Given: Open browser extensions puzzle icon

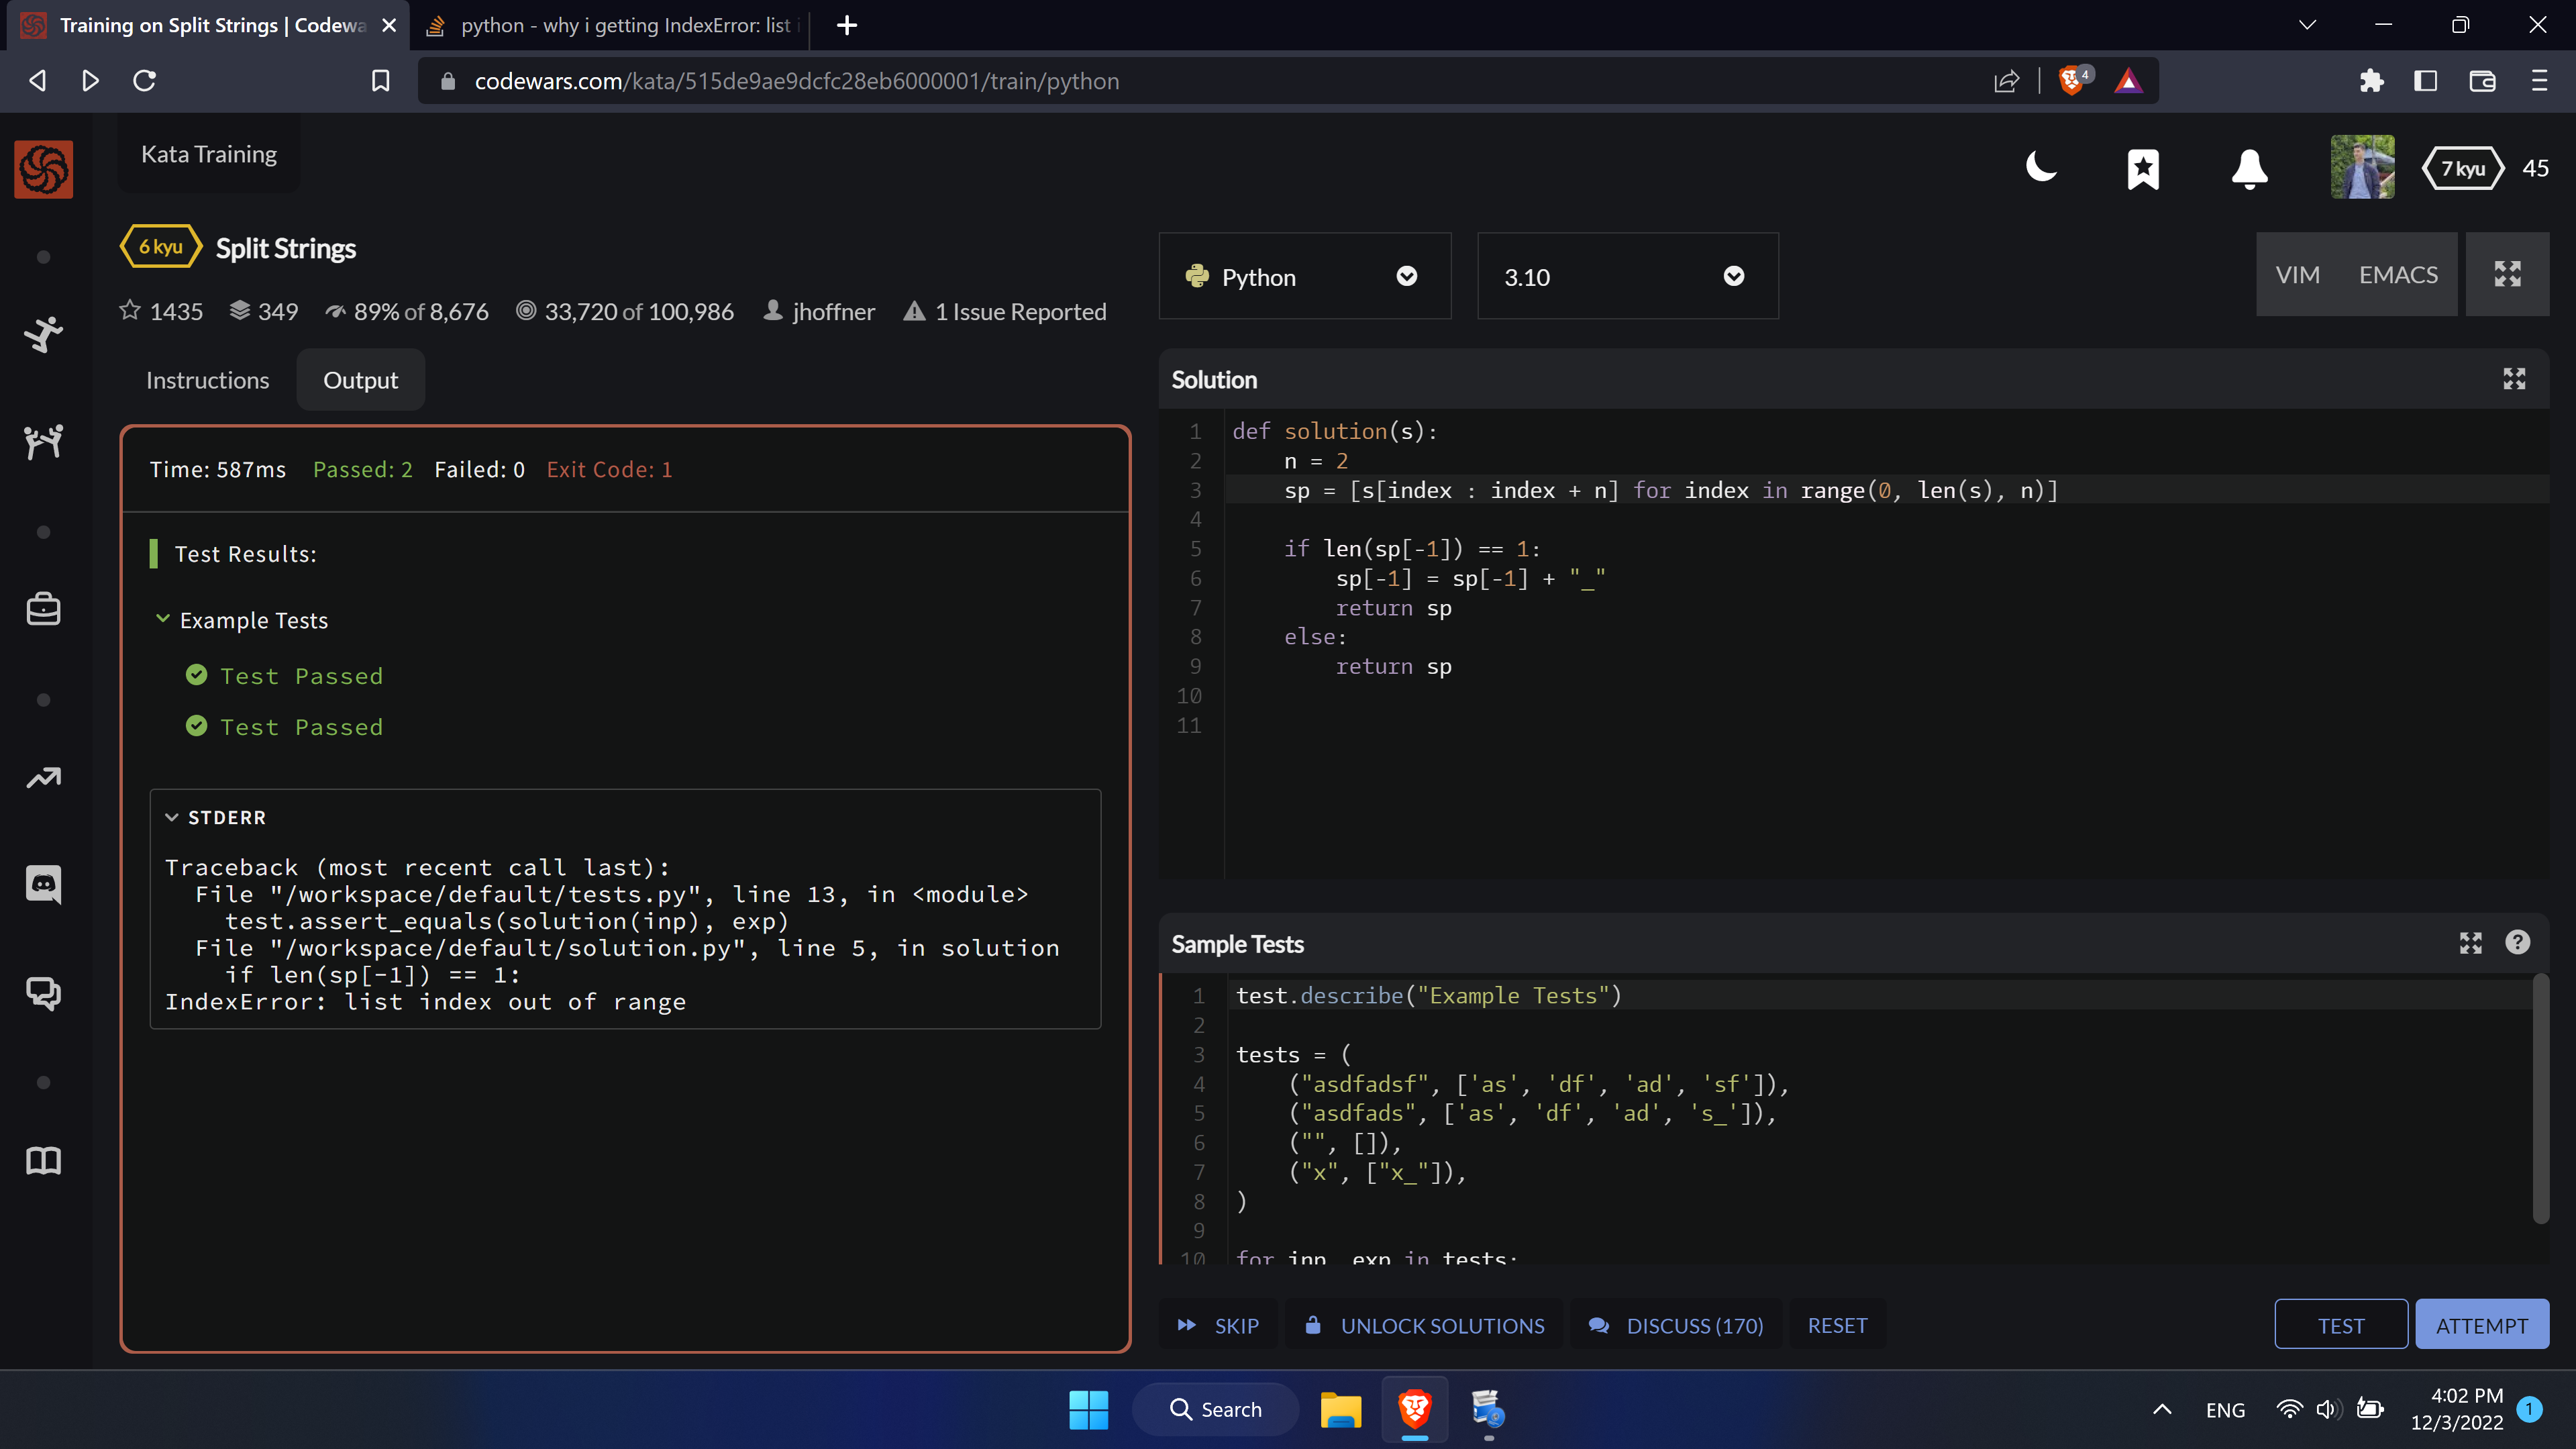Looking at the screenshot, I should pos(2372,81).
